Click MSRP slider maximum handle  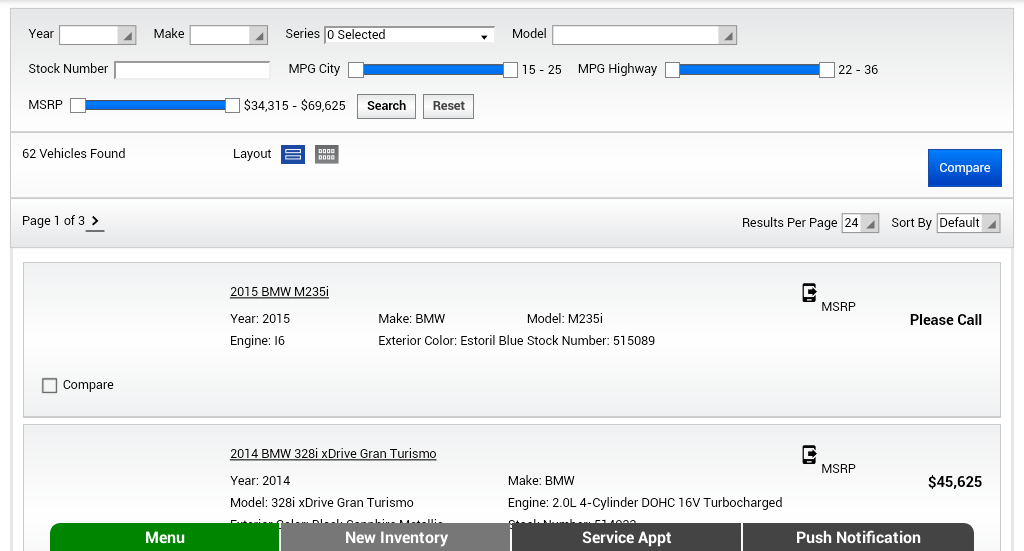(x=232, y=105)
